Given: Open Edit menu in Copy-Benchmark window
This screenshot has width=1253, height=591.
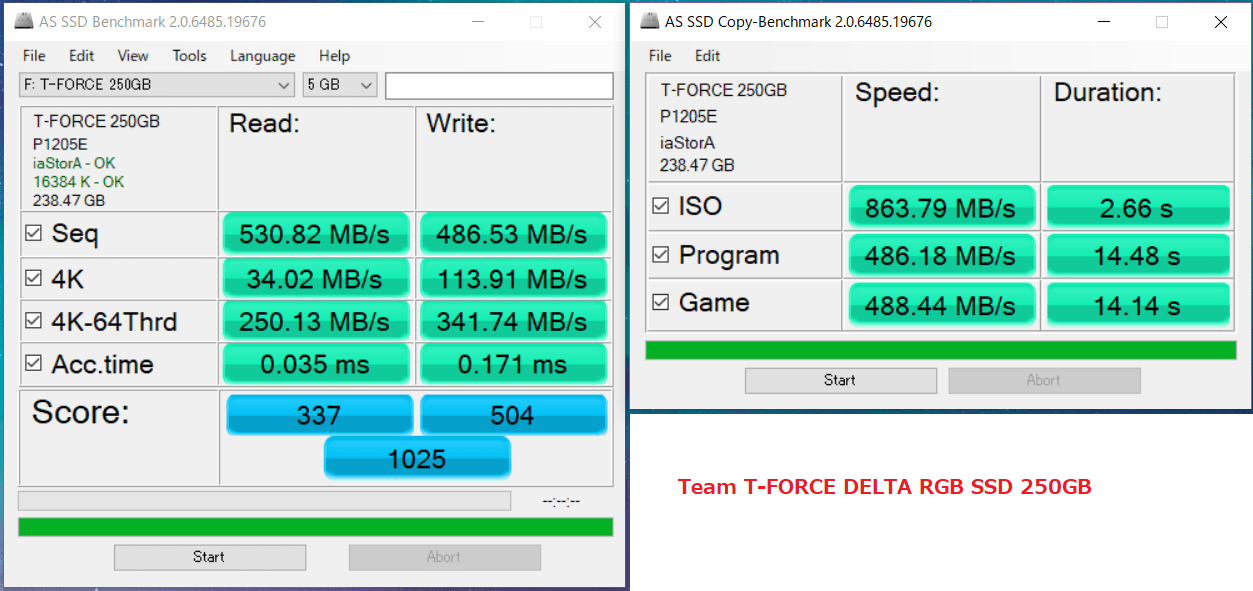Looking at the screenshot, I should click(x=708, y=56).
